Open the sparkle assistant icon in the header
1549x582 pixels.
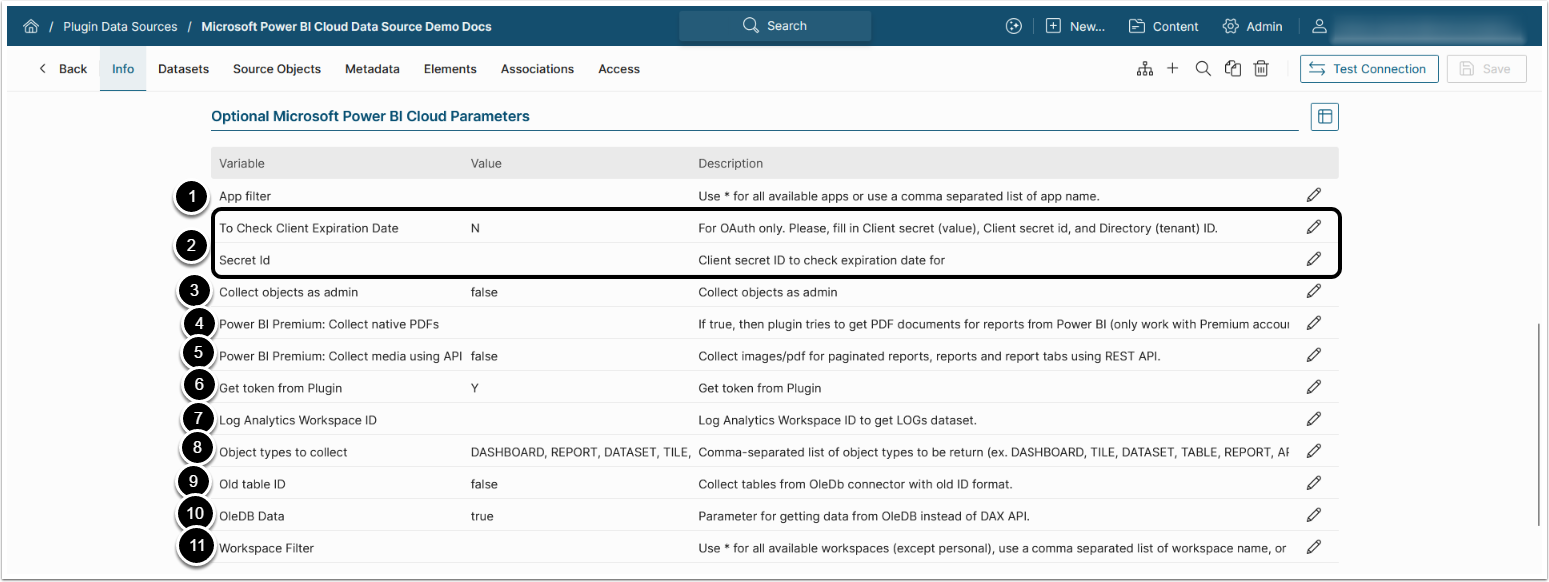click(x=1014, y=27)
